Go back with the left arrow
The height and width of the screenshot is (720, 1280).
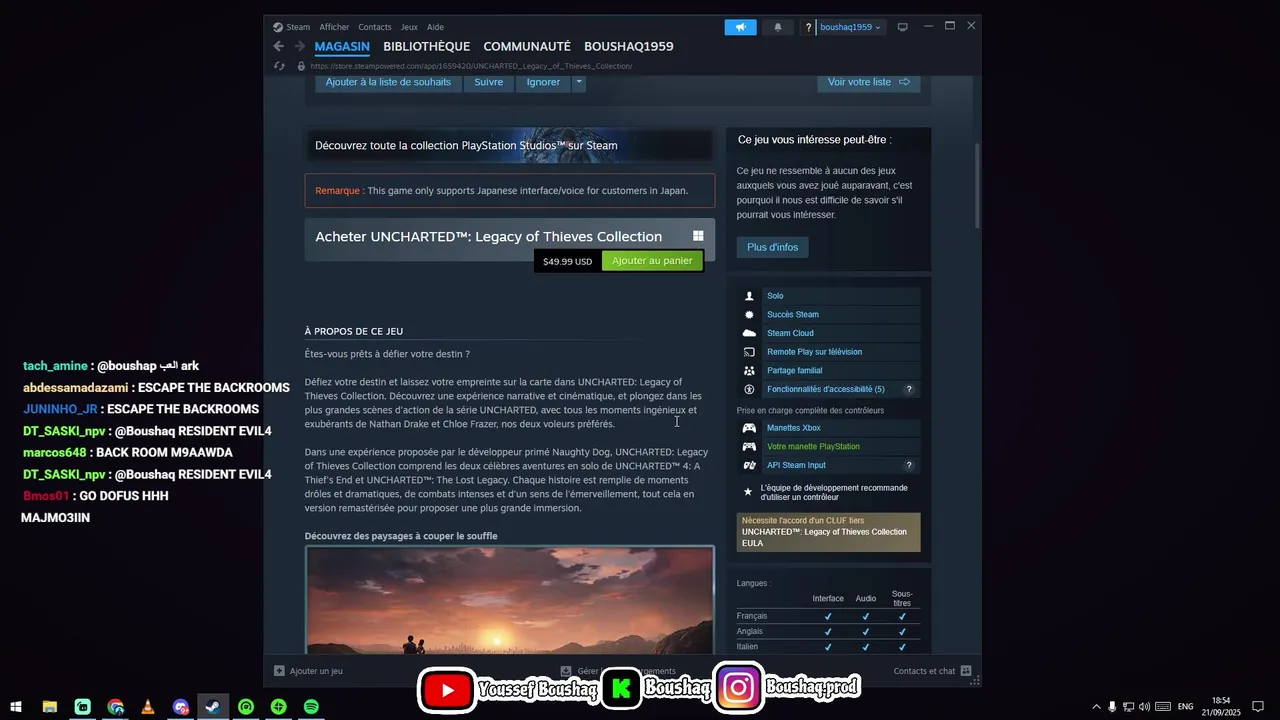point(279,46)
